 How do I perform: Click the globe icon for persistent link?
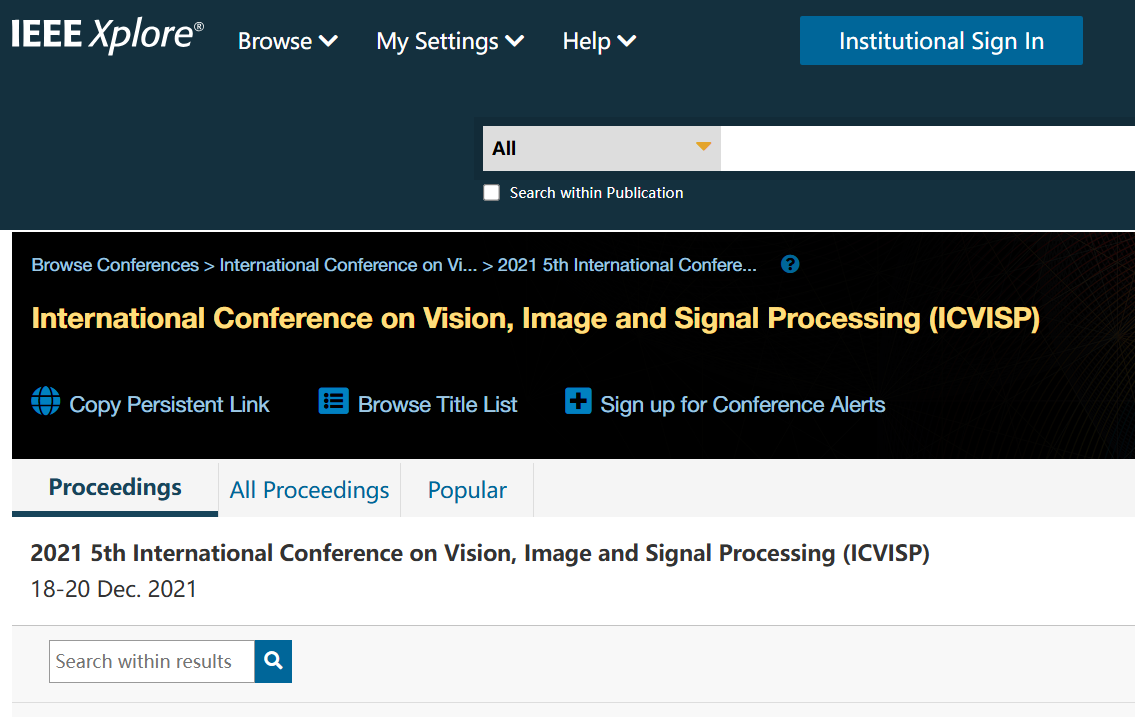tap(46, 402)
